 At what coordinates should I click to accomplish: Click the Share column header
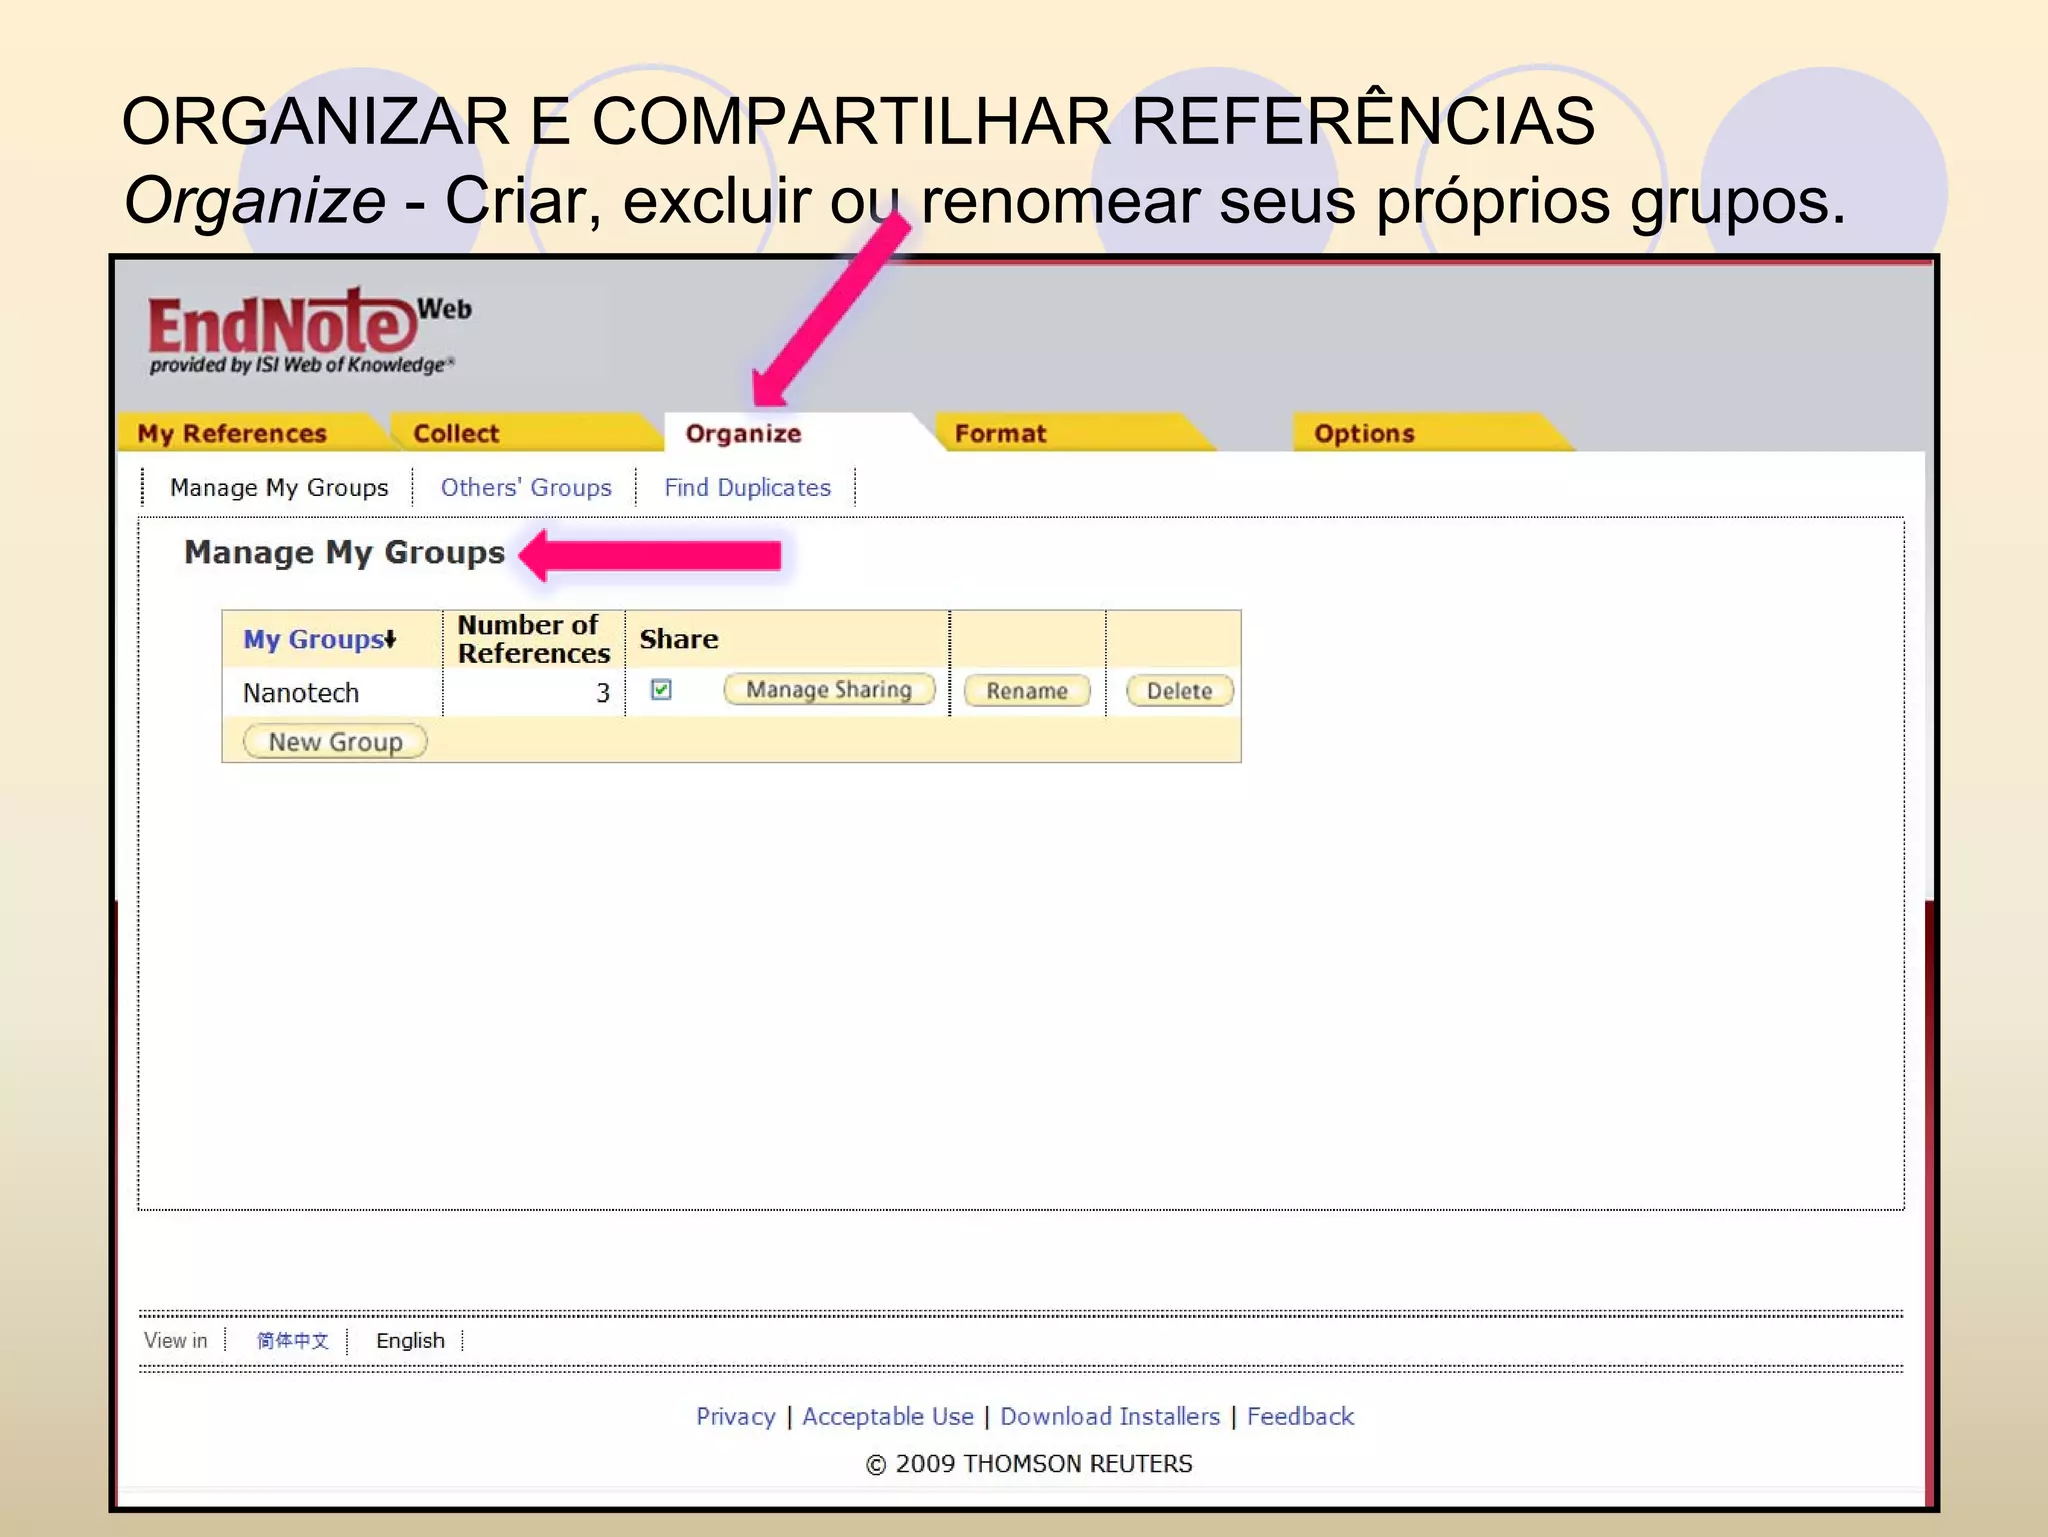679,639
